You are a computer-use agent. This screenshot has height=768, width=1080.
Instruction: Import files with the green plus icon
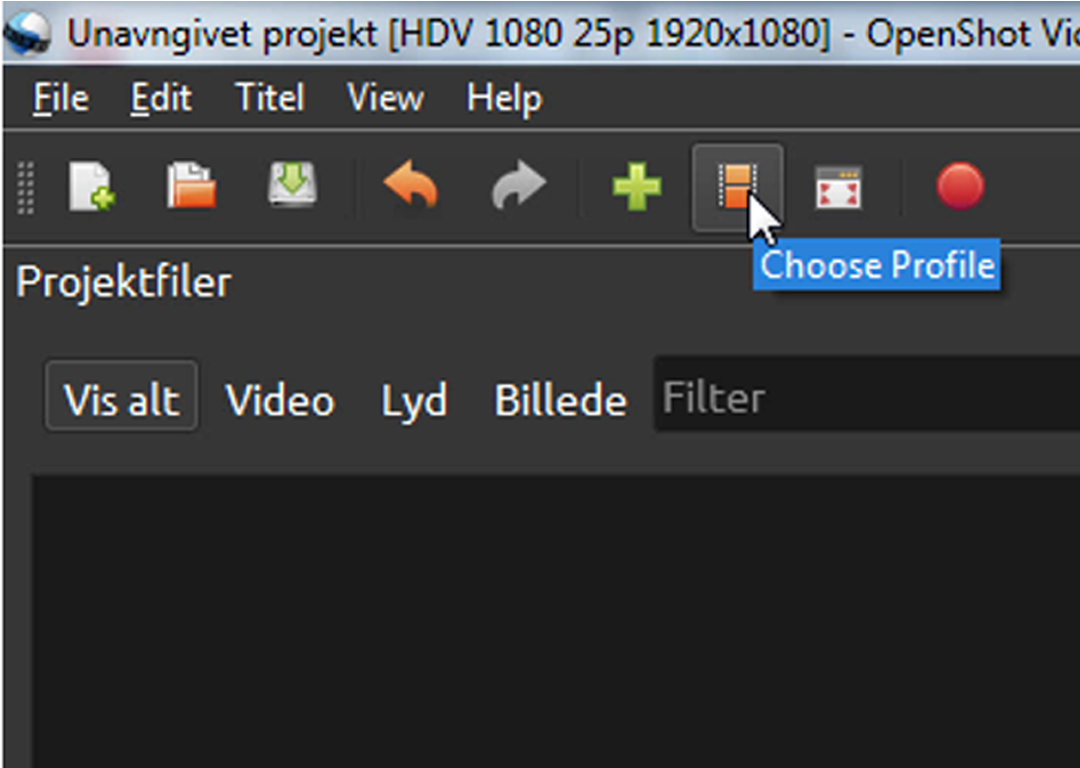coord(637,186)
